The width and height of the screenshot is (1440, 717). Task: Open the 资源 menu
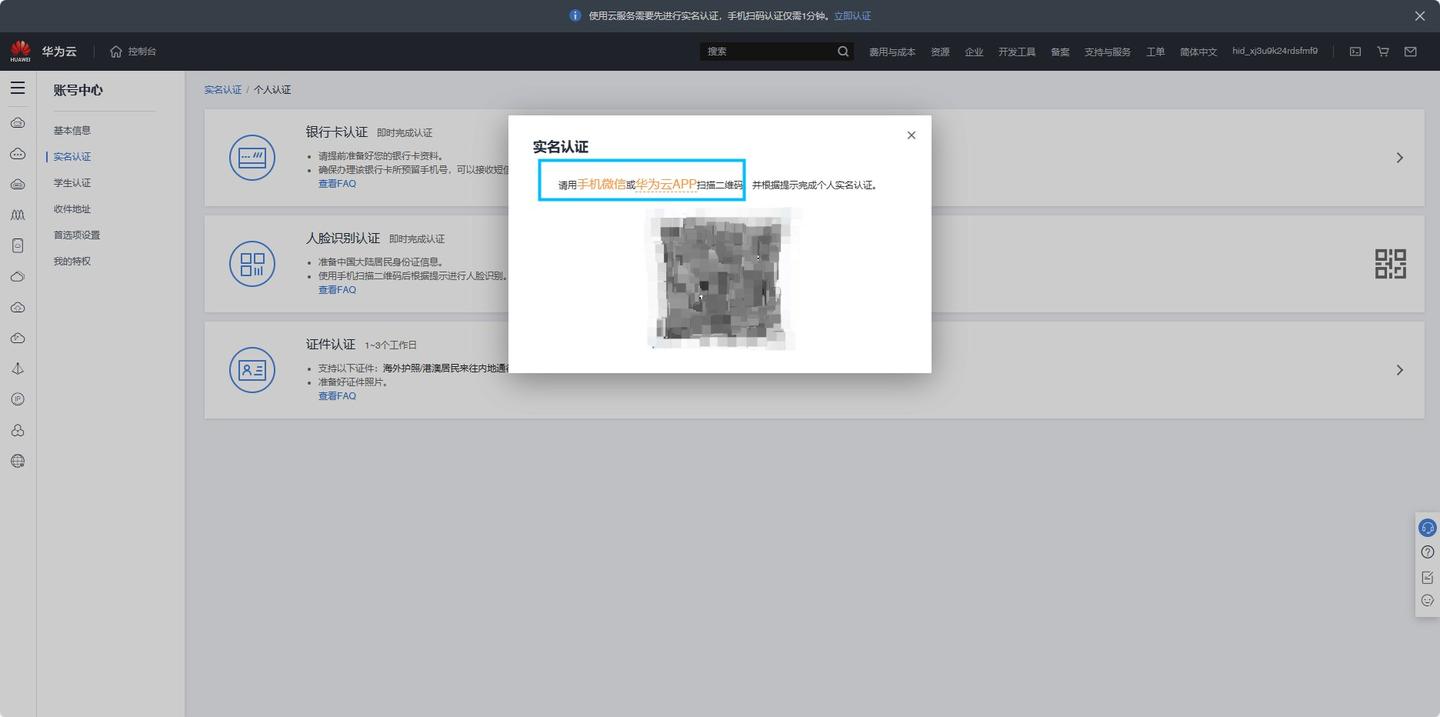point(940,52)
